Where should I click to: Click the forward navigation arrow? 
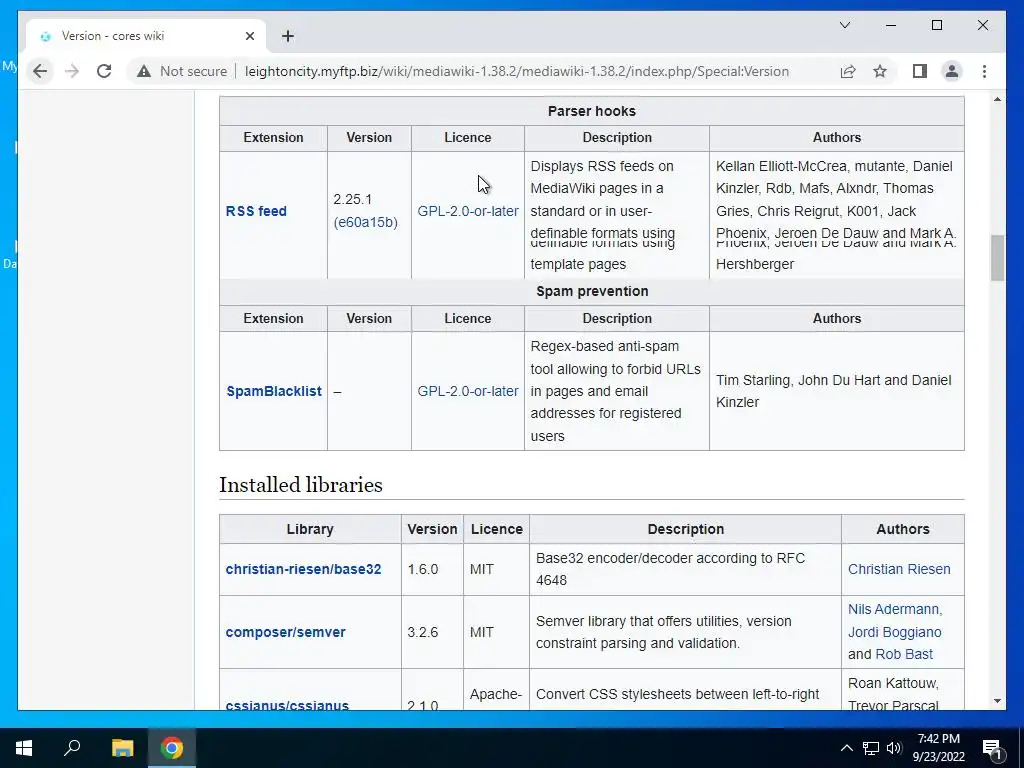pyautogui.click(x=72, y=71)
